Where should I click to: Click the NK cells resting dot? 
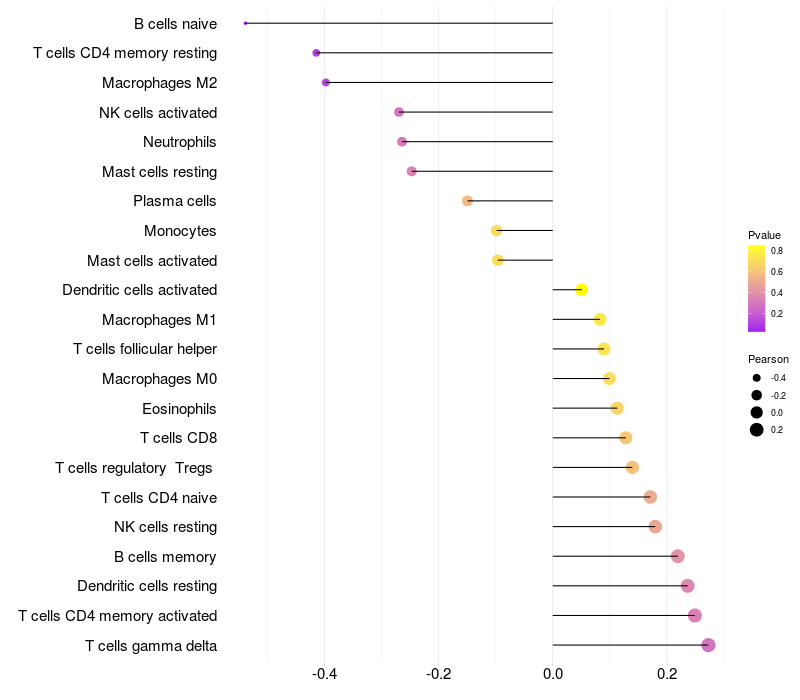tap(655, 527)
